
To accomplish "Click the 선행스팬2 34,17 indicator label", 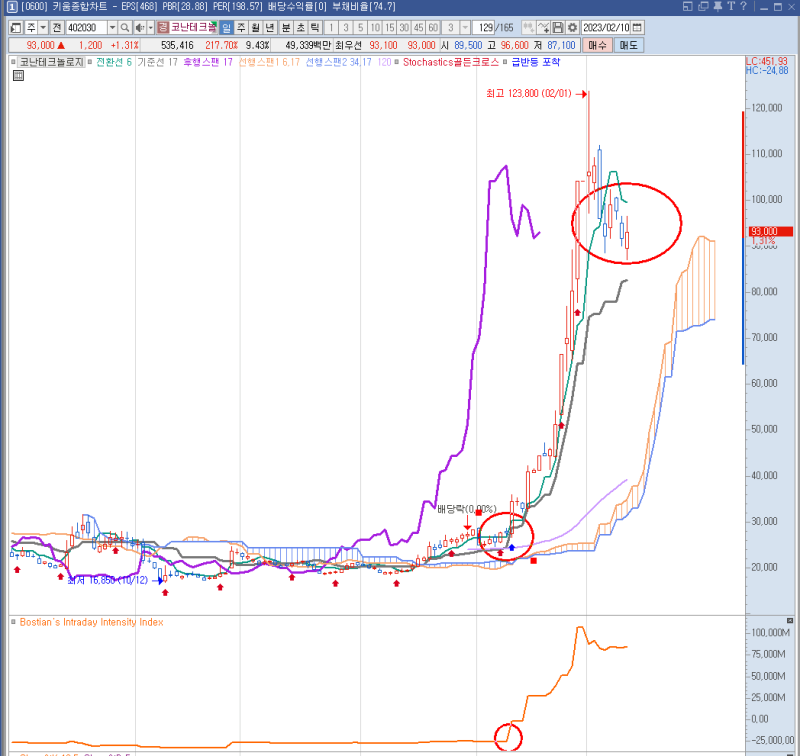I will pos(339,62).
